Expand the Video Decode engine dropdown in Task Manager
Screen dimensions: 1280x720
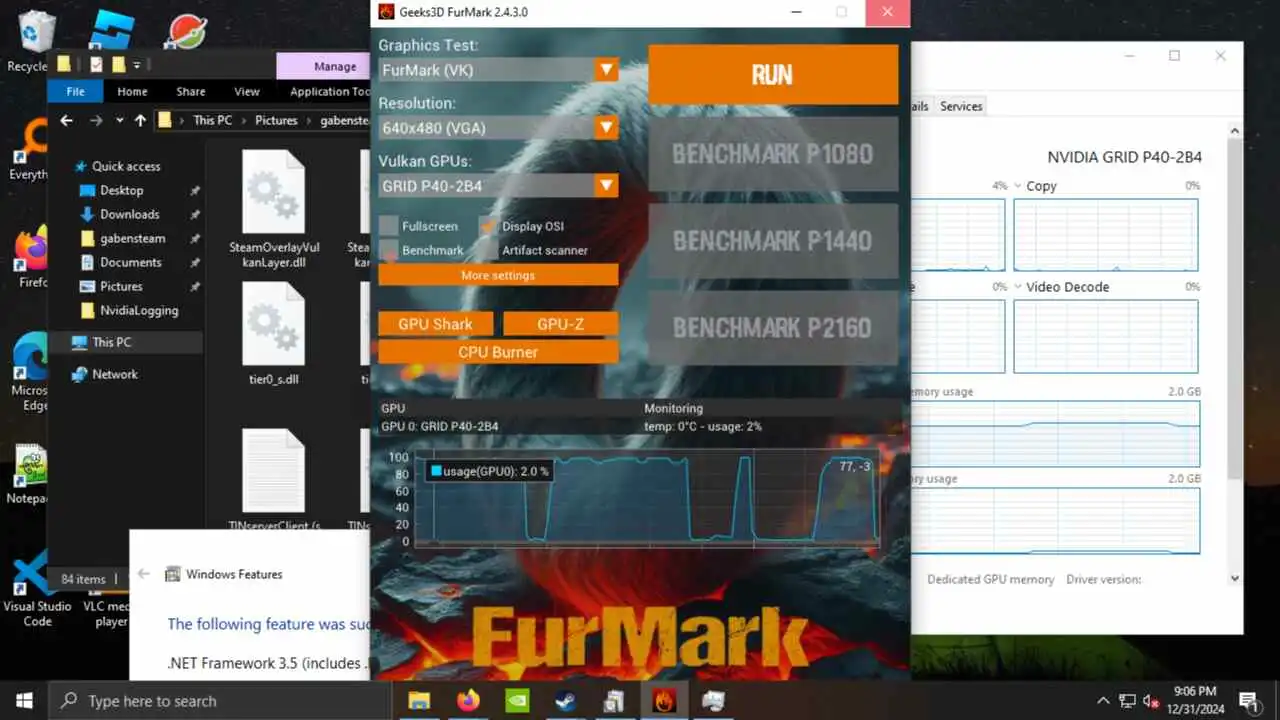pyautogui.click(x=1018, y=287)
